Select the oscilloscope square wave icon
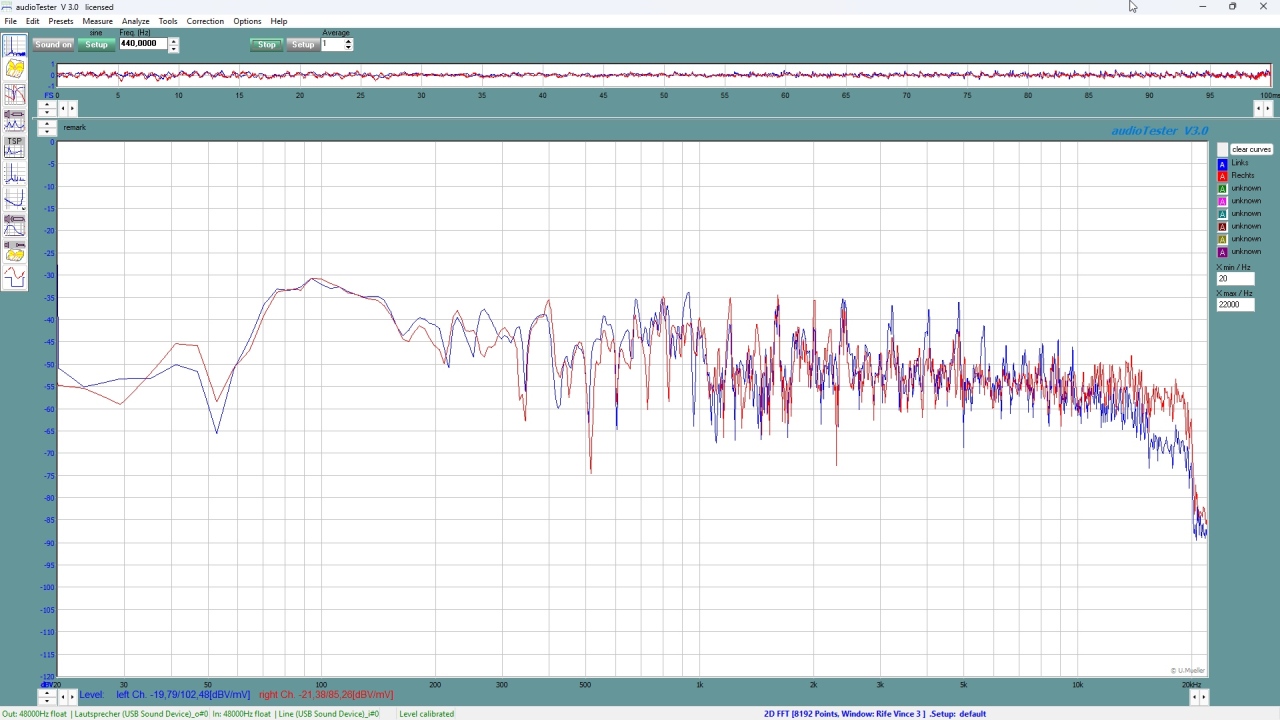 coord(15,277)
